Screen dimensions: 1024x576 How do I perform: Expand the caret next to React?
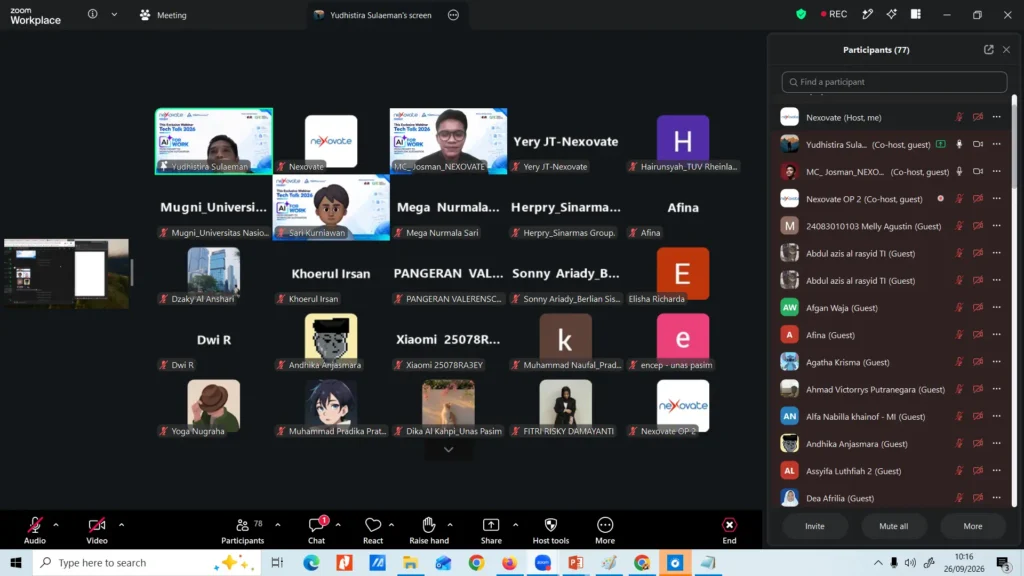pyautogui.click(x=391, y=524)
